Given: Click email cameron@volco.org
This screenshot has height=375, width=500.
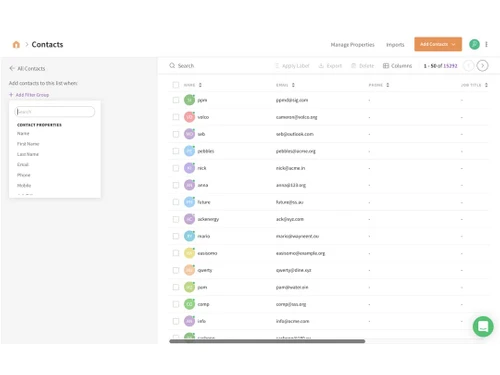Looking at the screenshot, I should coord(296,117).
